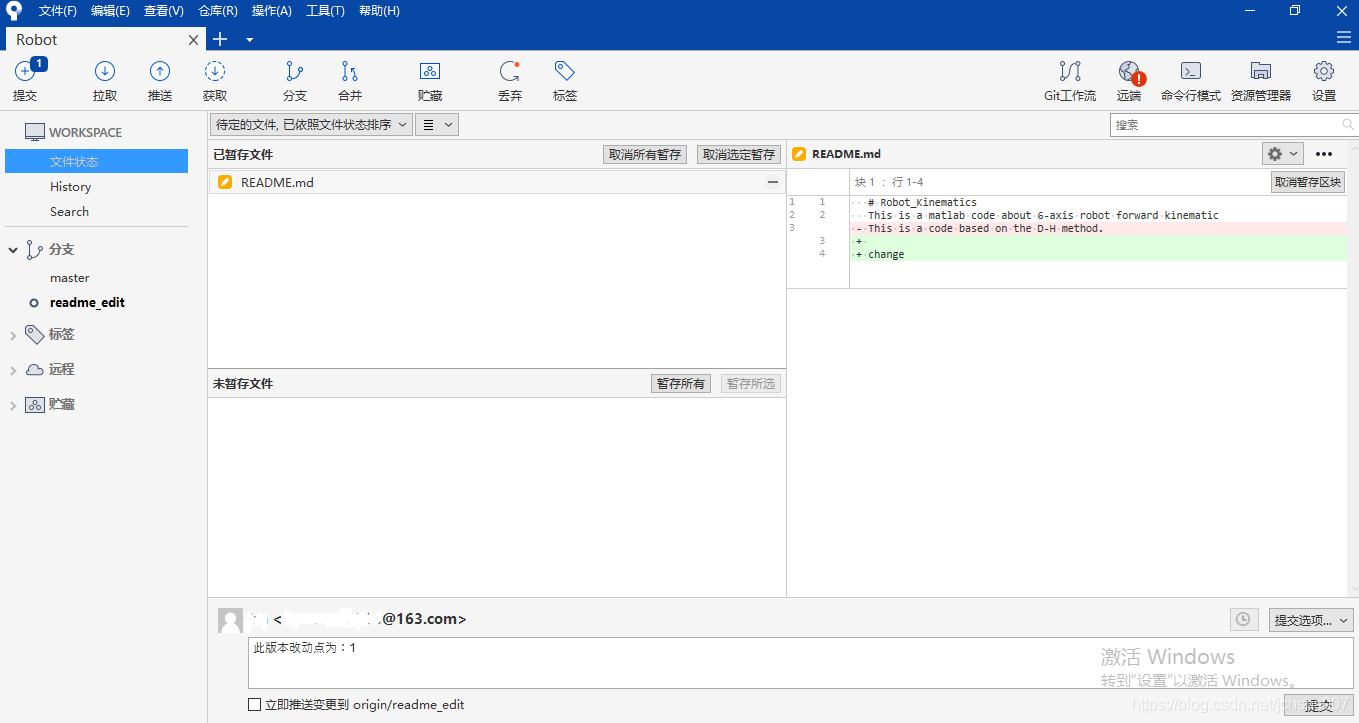Open the Remote (远端) toolbar icon
The width and height of the screenshot is (1359, 723).
1129,80
